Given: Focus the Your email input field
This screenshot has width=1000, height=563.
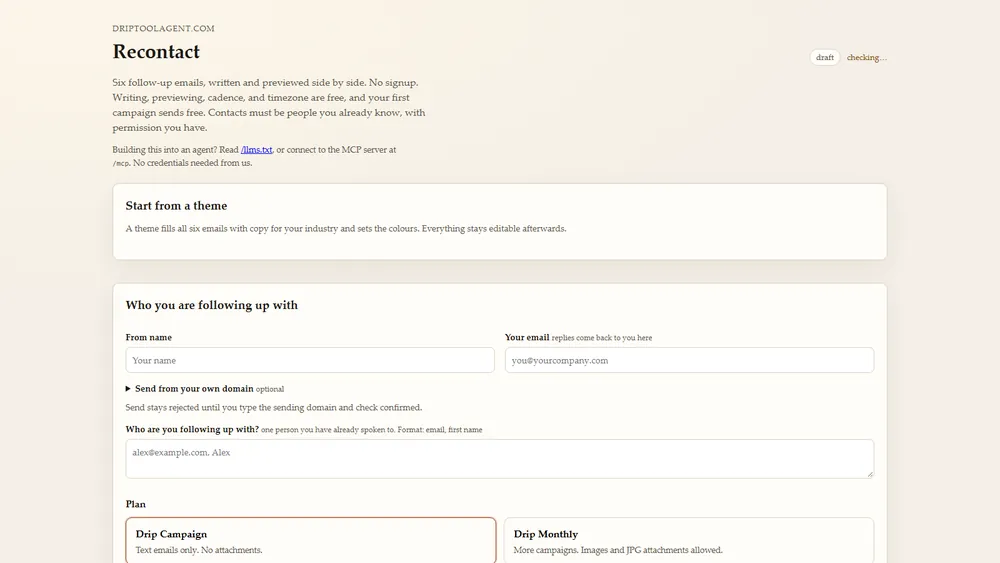Looking at the screenshot, I should pos(689,360).
